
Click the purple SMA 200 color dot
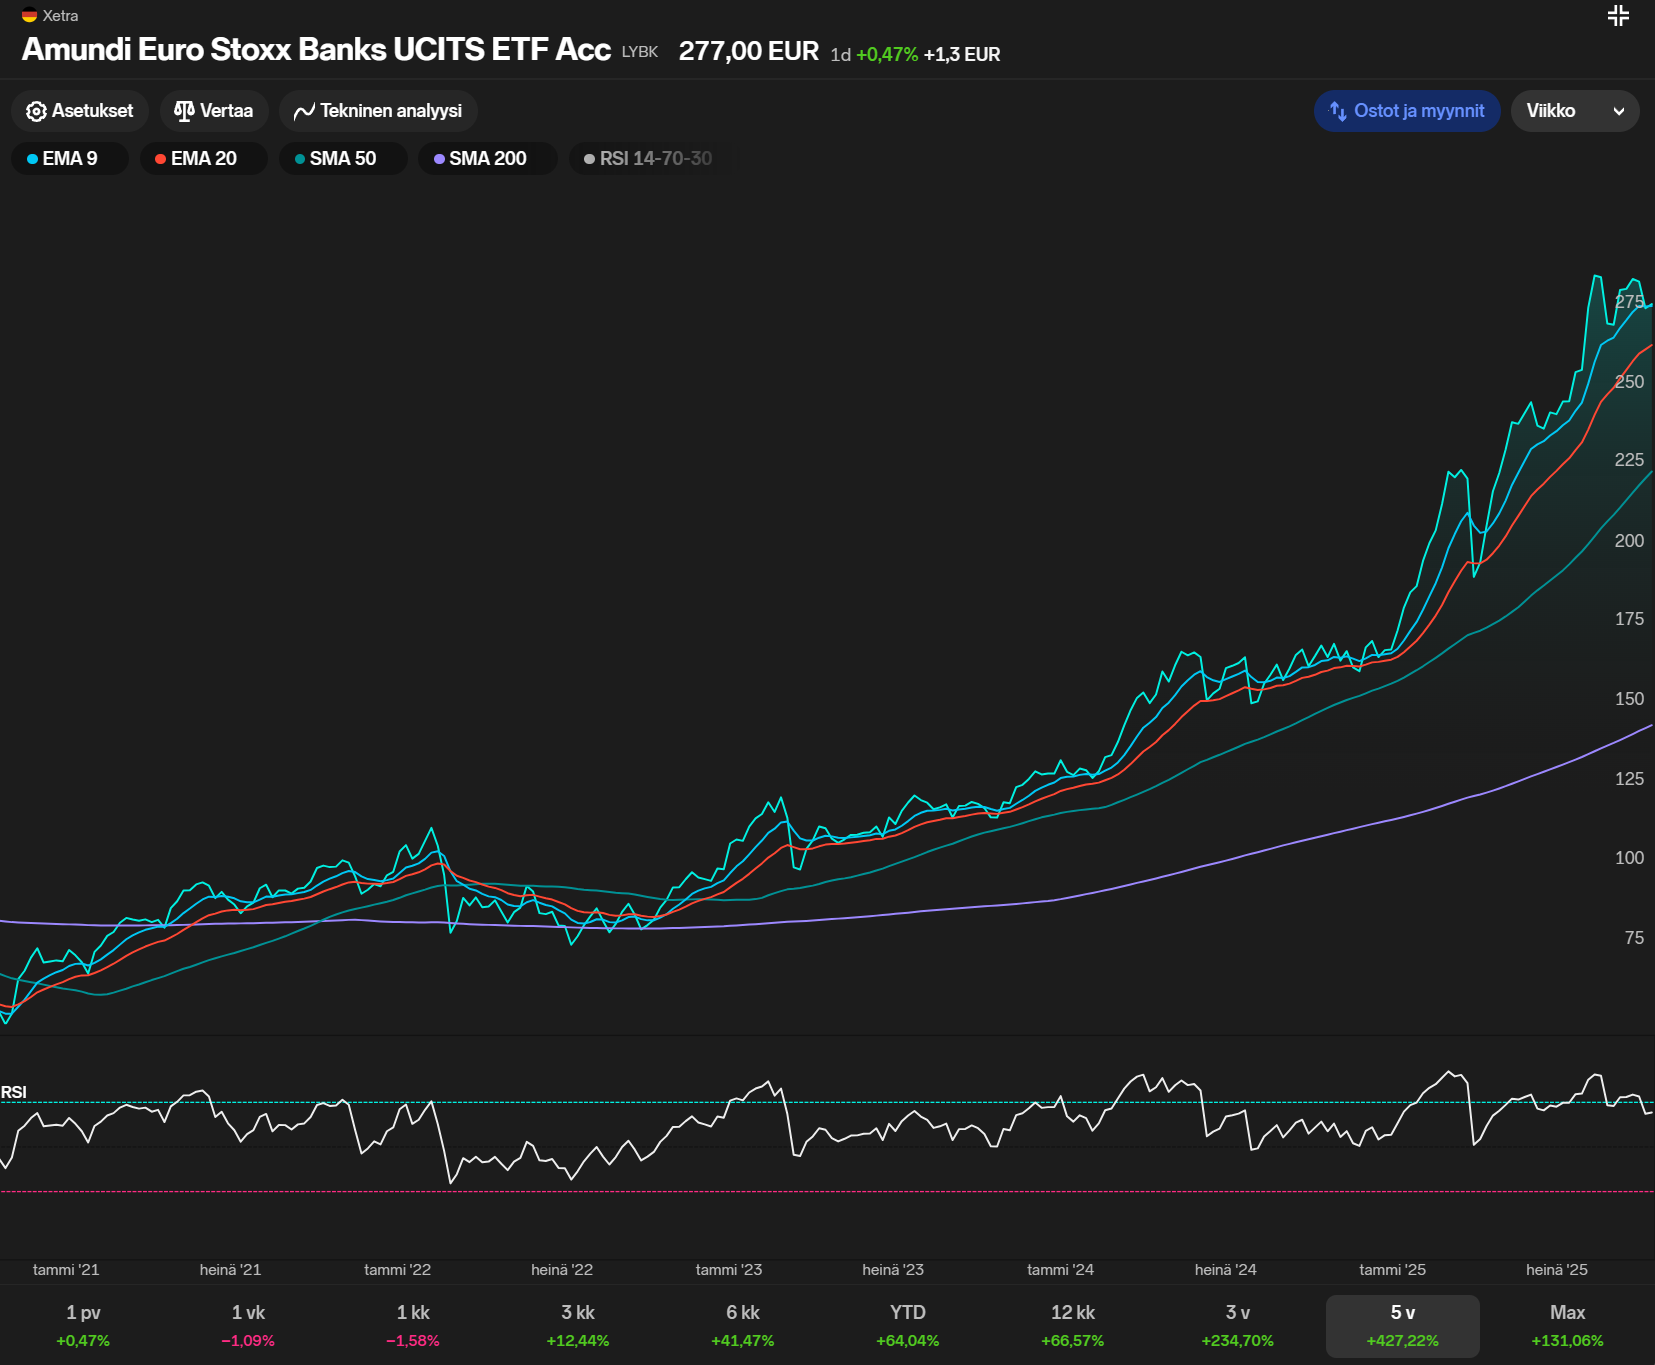click(439, 159)
